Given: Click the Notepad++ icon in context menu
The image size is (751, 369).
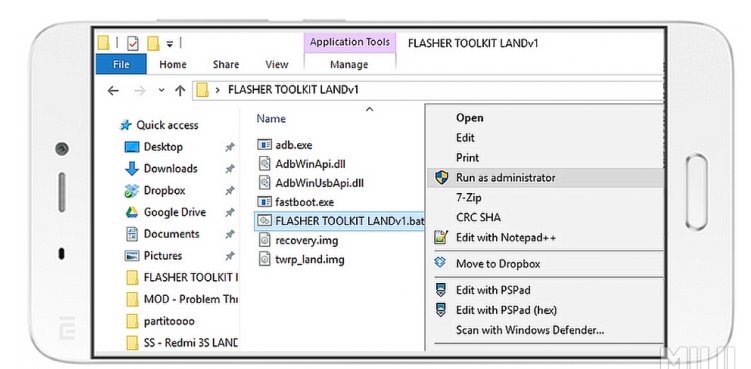Looking at the screenshot, I should click(x=441, y=237).
